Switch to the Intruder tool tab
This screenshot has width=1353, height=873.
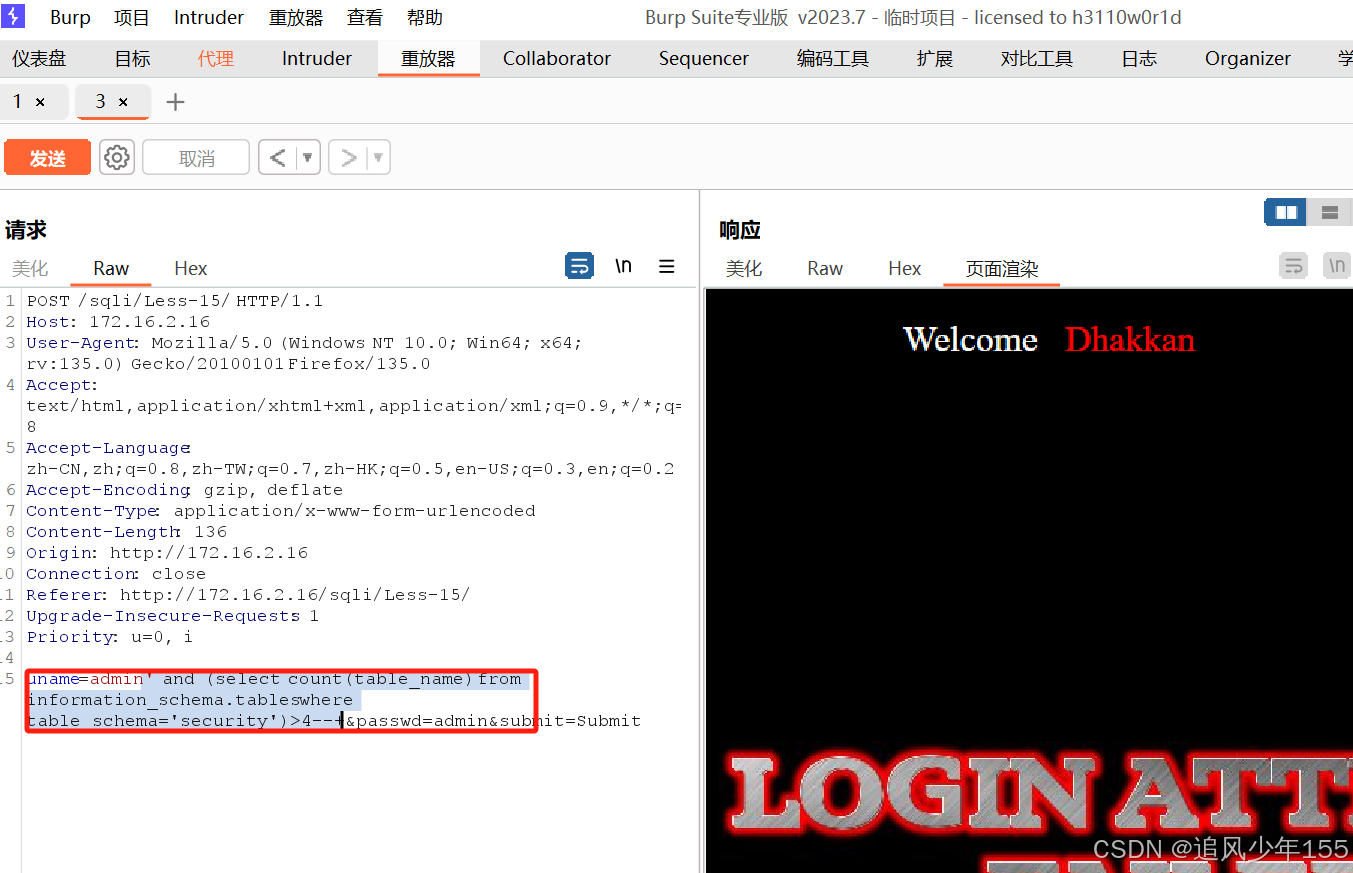pyautogui.click(x=317, y=58)
